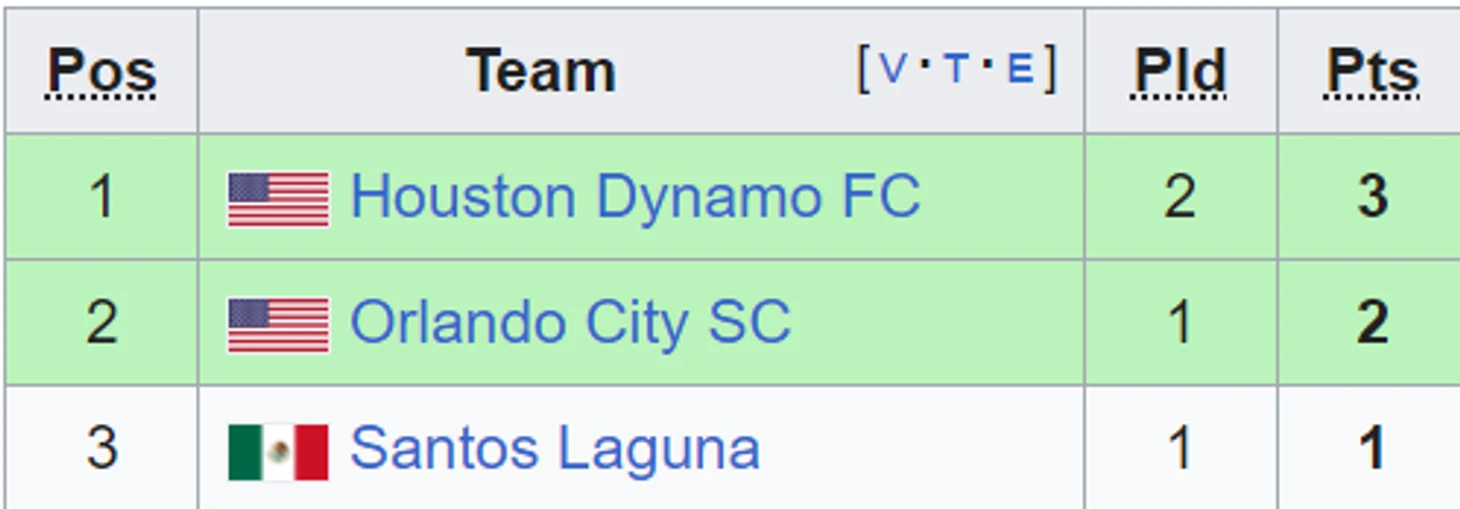Image resolution: width=1460 pixels, height=509 pixels.
Task: Click the T talk-template link
Action: pyautogui.click(x=957, y=69)
